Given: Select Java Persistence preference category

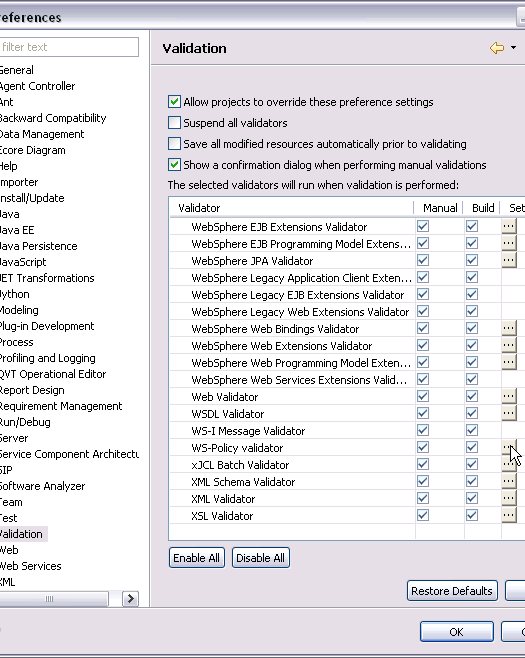Looking at the screenshot, I should pyautogui.click(x=38, y=246).
